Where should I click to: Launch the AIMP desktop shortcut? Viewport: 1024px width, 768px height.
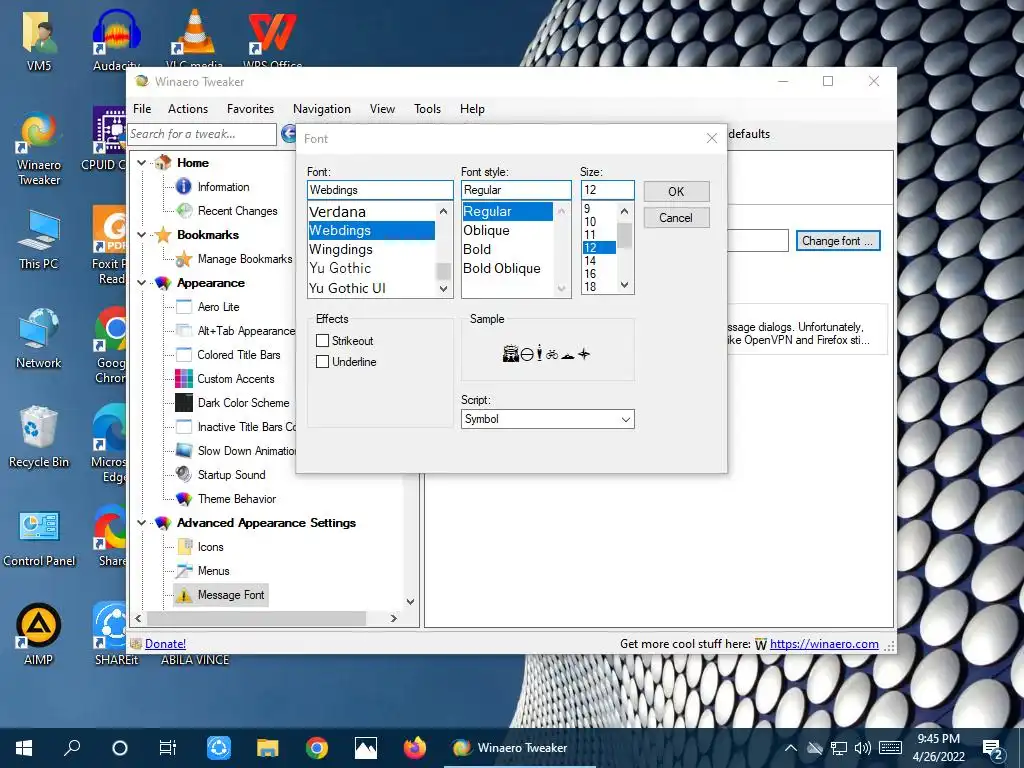coord(39,626)
